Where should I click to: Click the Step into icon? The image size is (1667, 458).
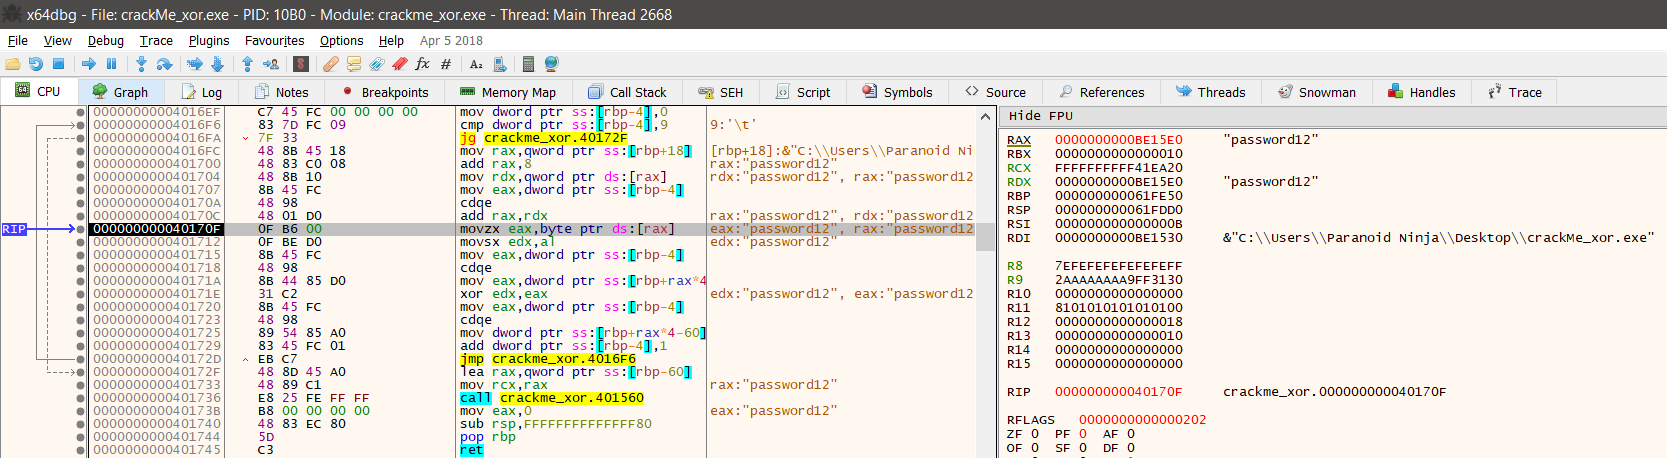point(141,64)
